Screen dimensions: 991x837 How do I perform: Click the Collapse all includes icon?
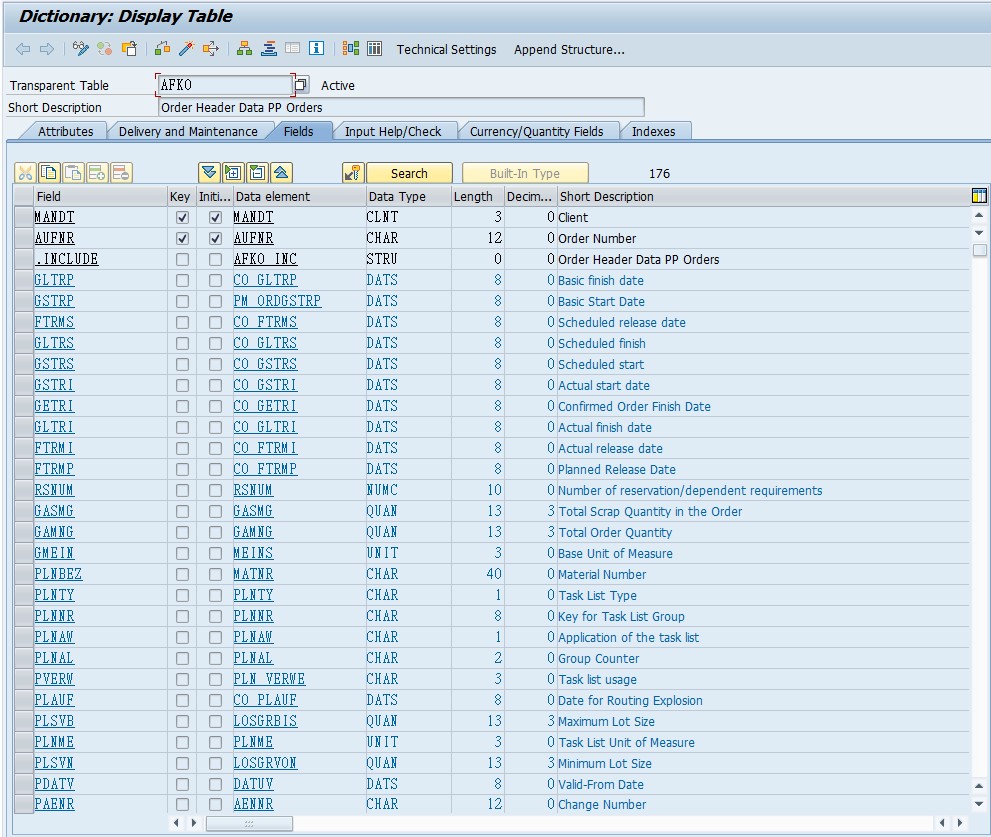[257, 173]
